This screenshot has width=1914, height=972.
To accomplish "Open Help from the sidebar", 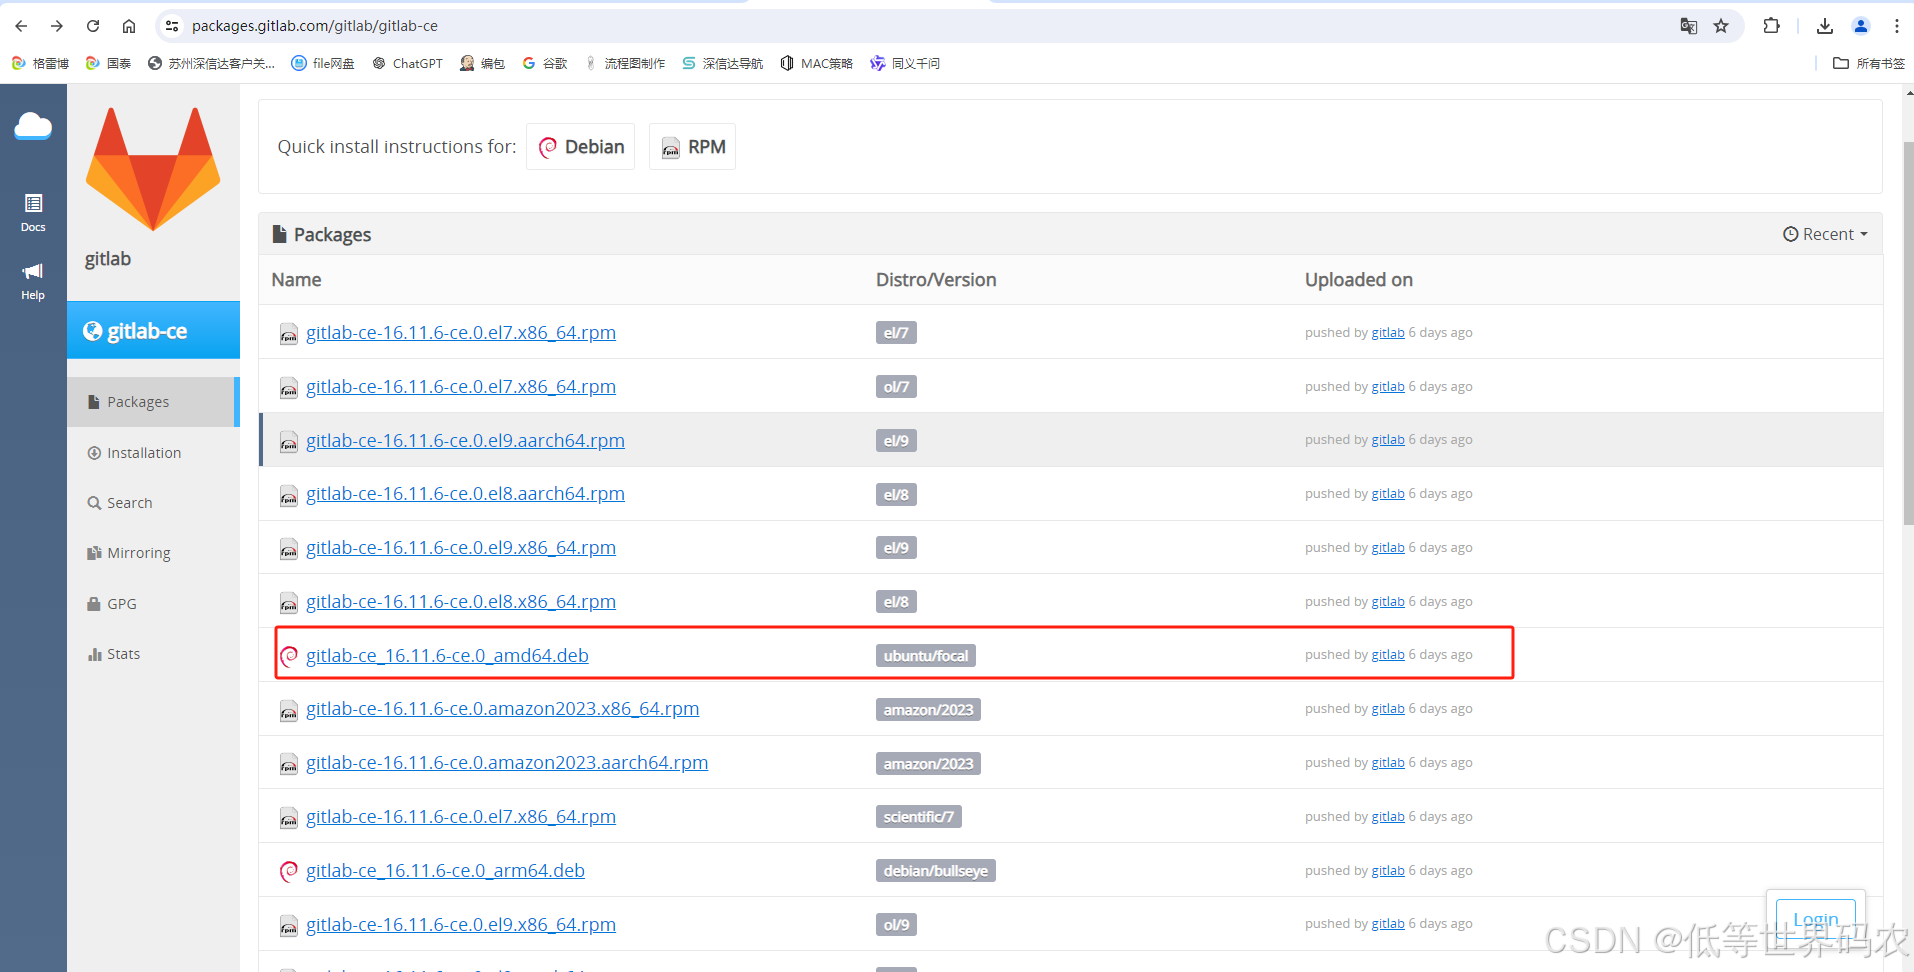I will tap(33, 278).
